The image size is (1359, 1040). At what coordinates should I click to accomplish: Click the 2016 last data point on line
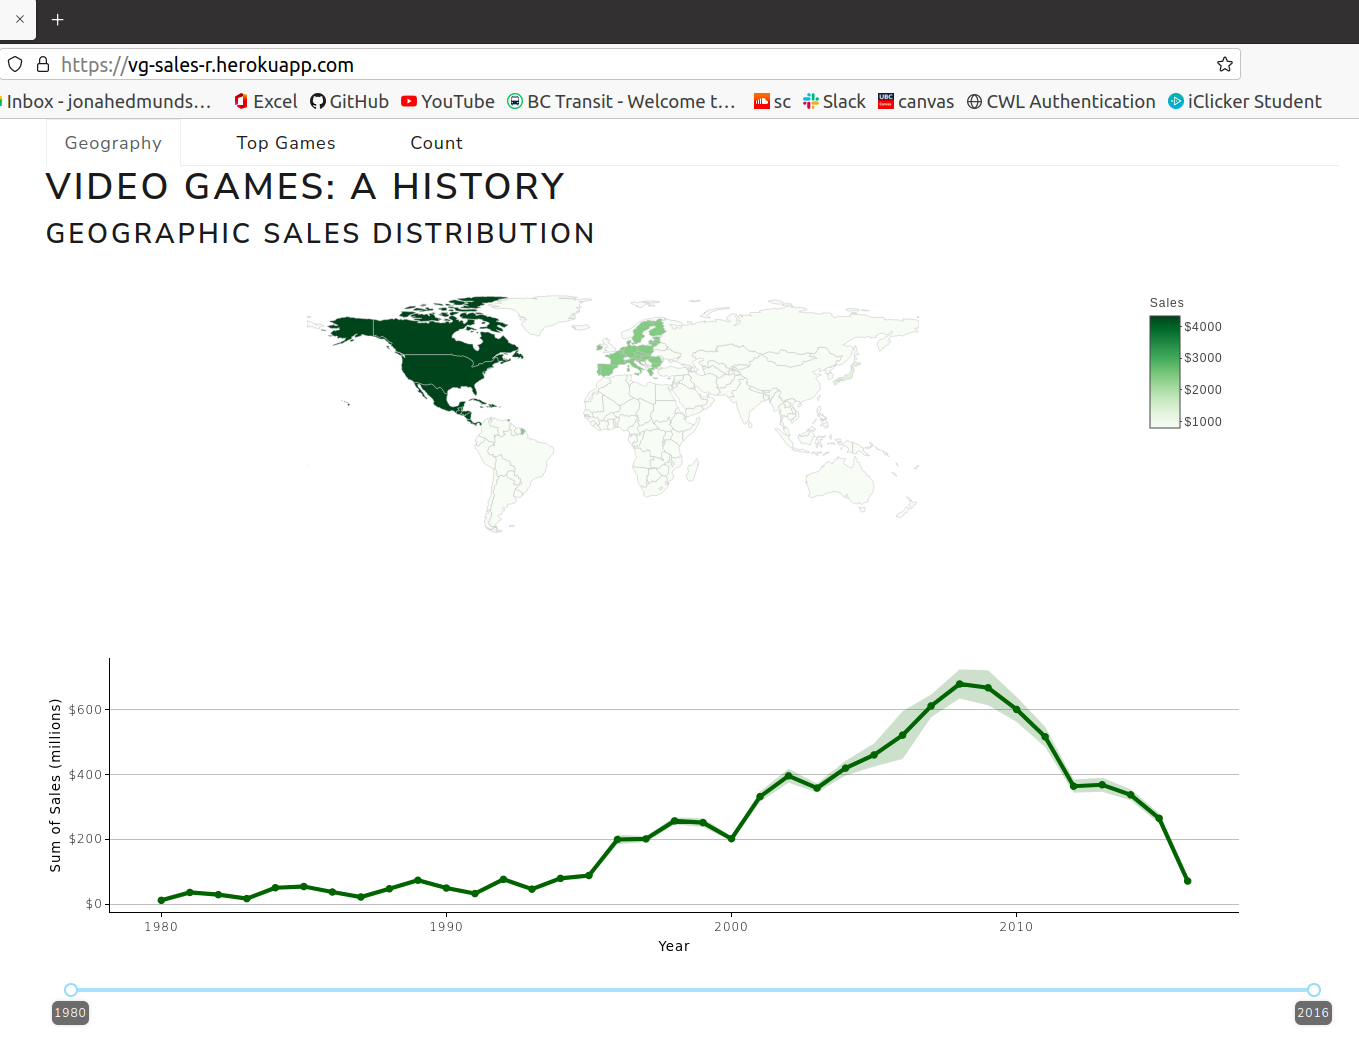coord(1187,881)
